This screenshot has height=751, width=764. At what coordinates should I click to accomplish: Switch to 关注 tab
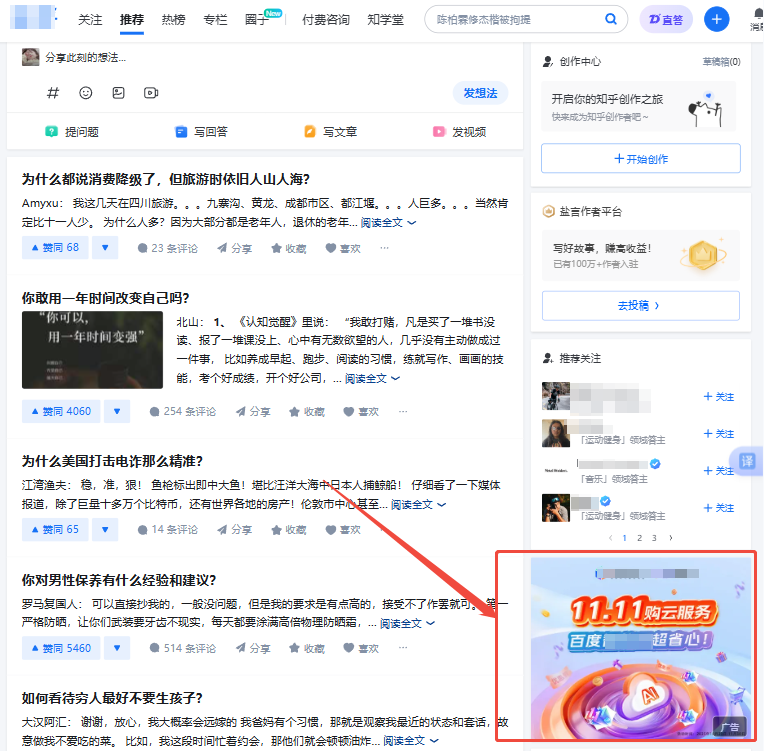click(x=90, y=19)
